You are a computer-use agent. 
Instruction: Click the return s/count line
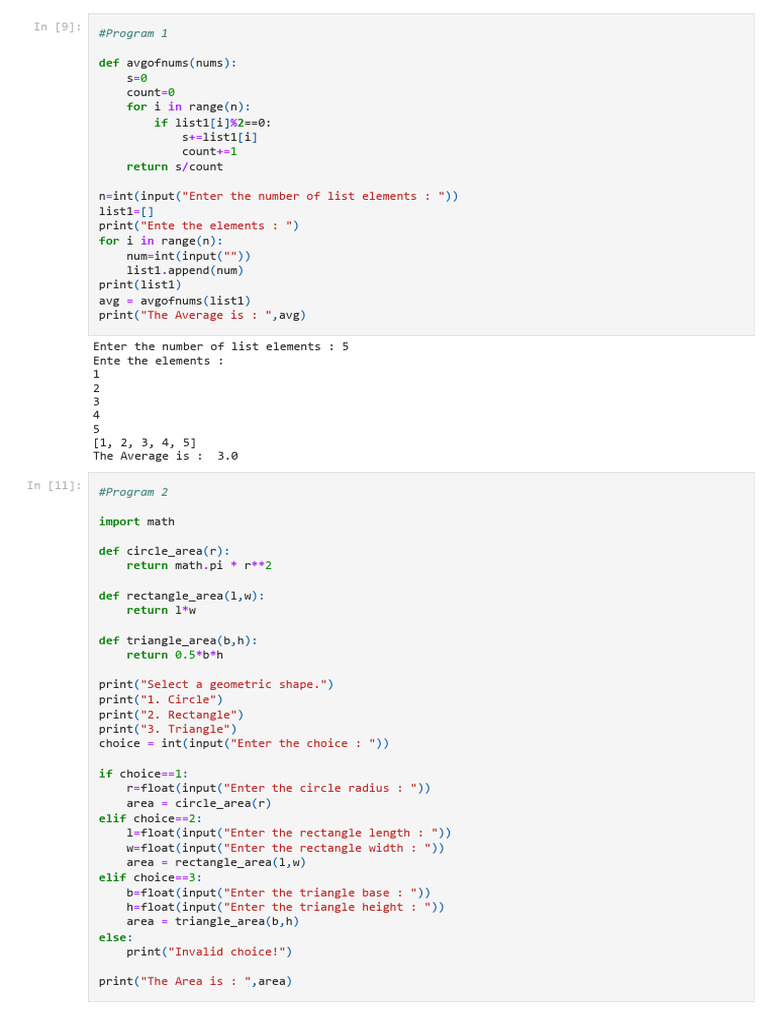point(174,167)
